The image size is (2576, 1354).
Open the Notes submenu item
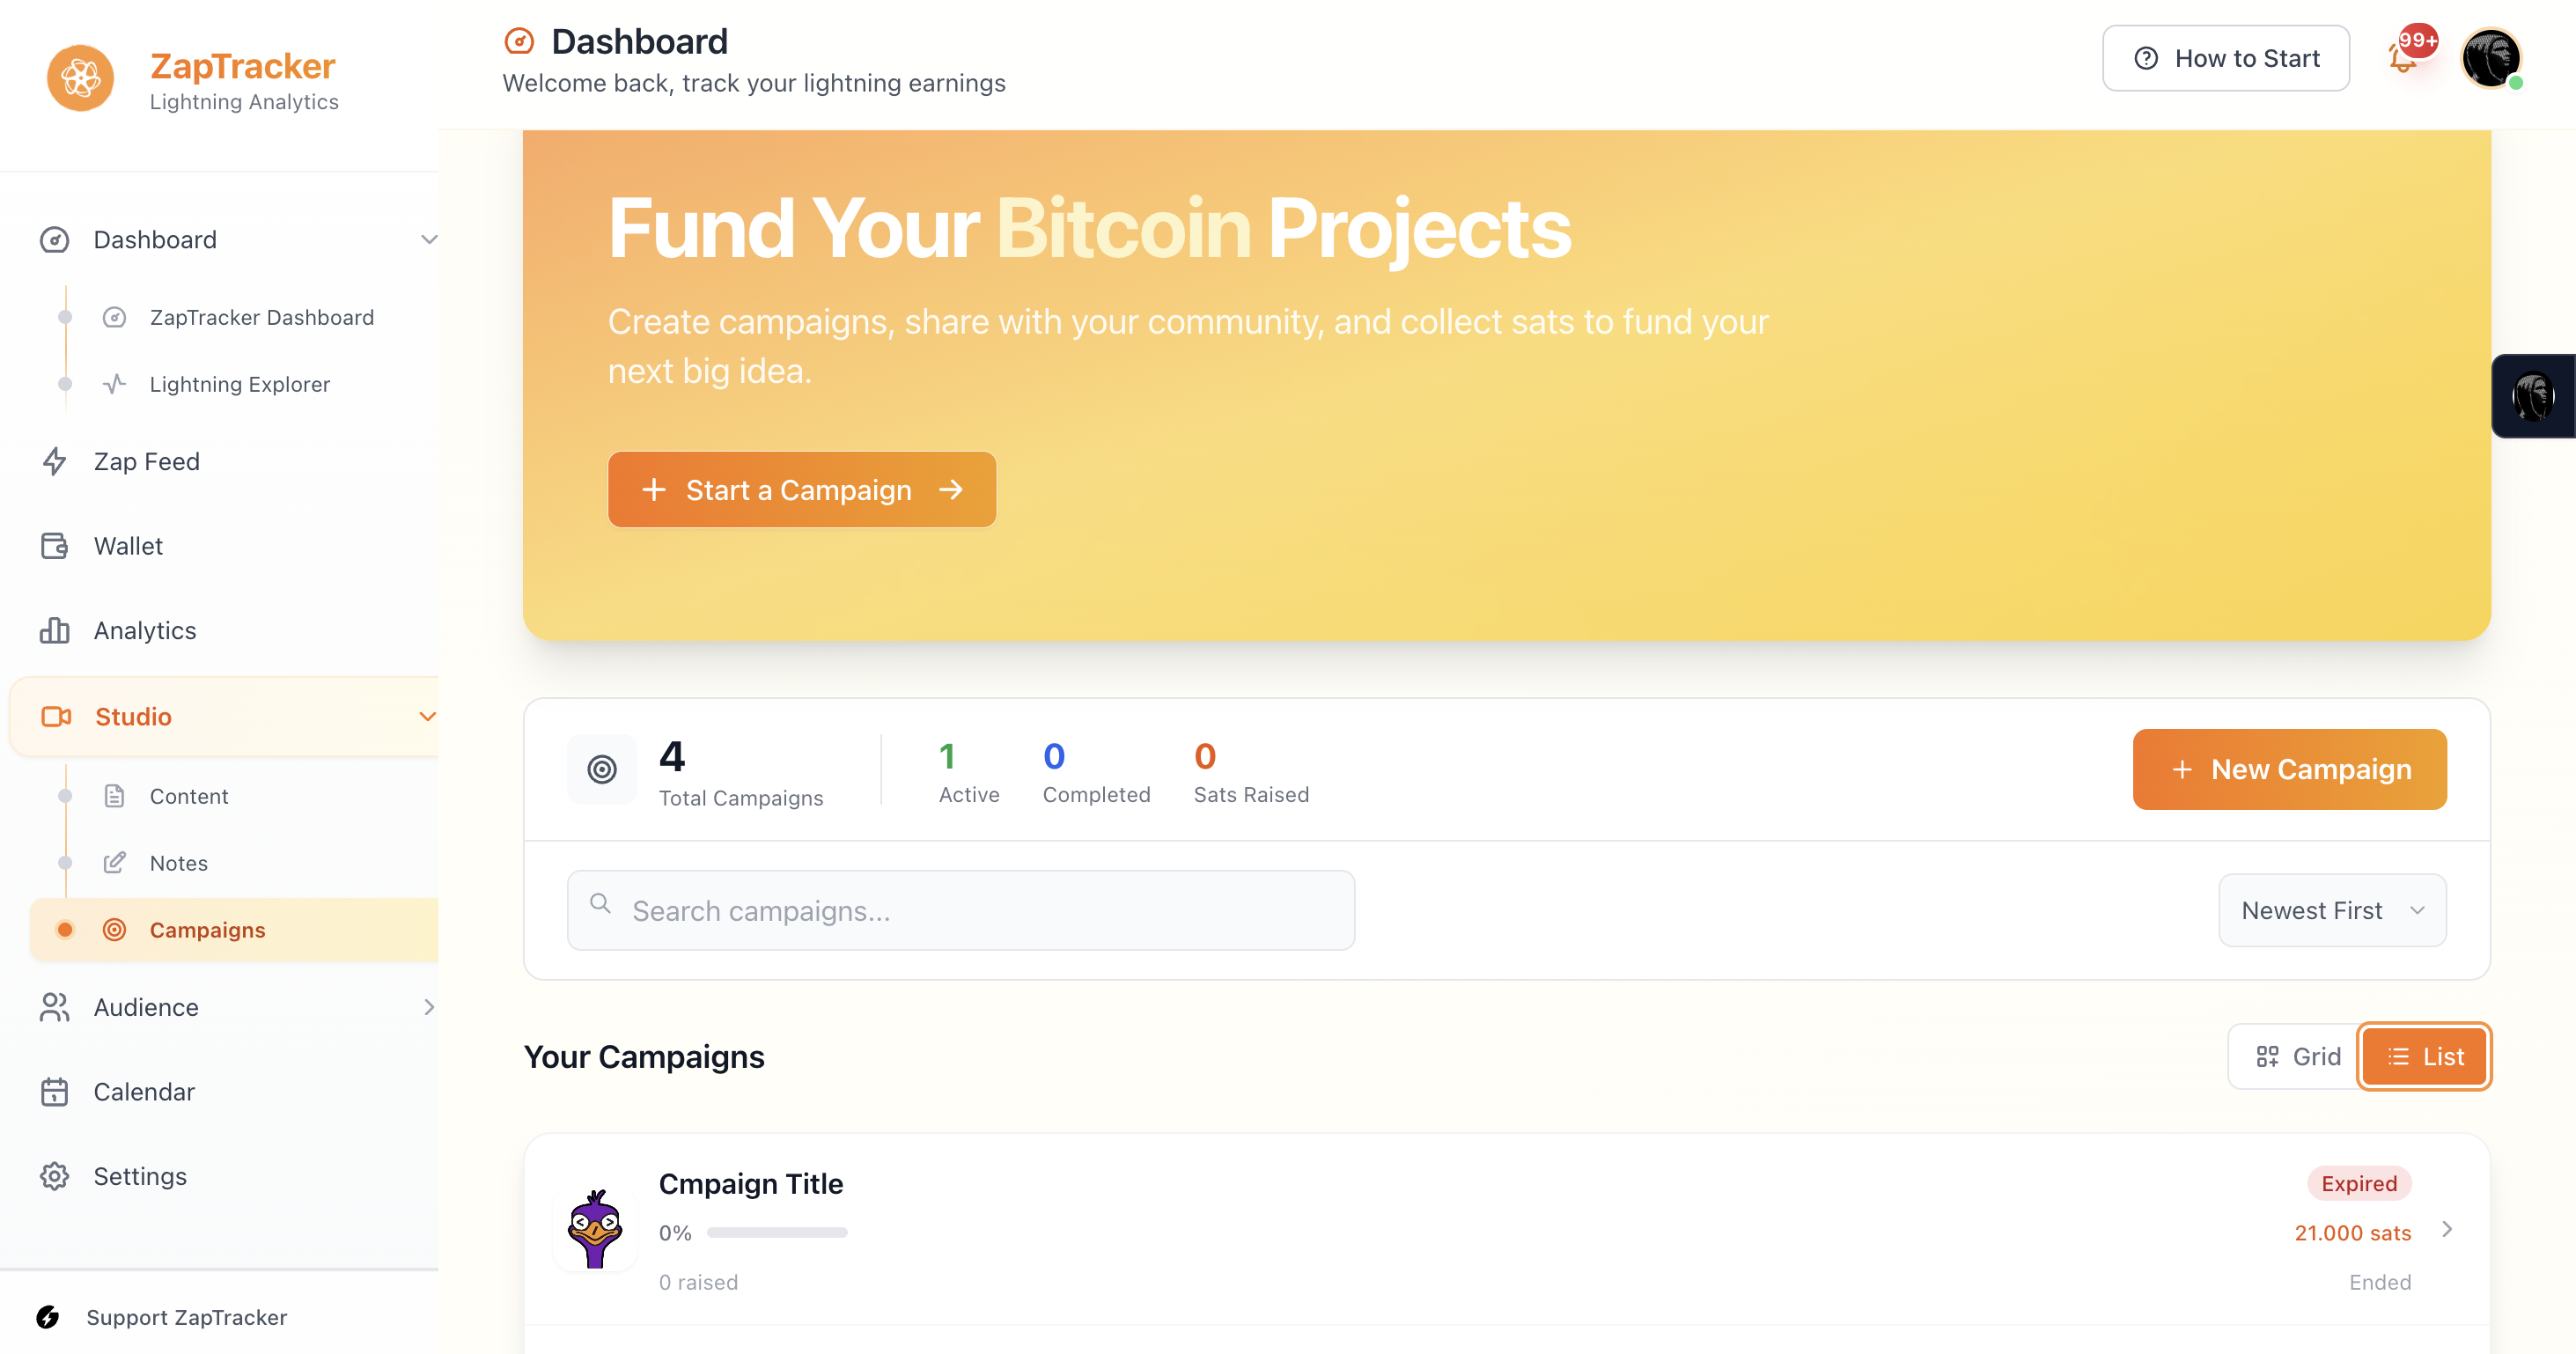coord(178,863)
